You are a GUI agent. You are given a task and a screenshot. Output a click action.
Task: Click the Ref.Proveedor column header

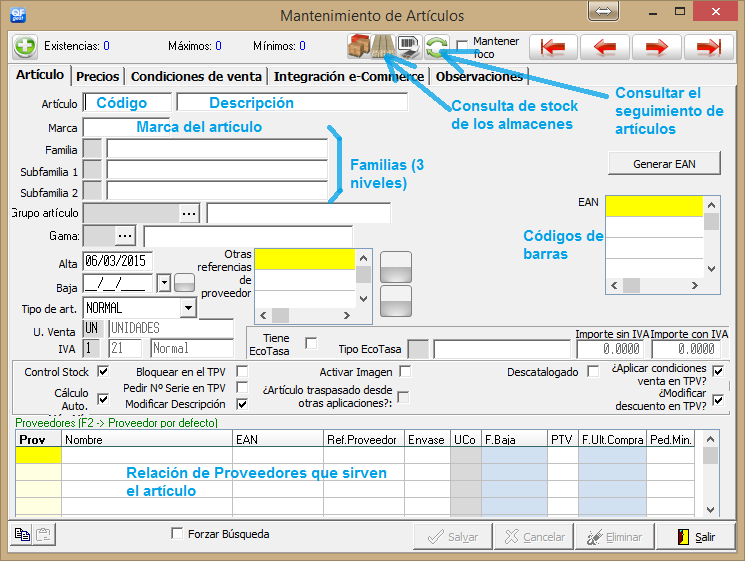[363, 439]
